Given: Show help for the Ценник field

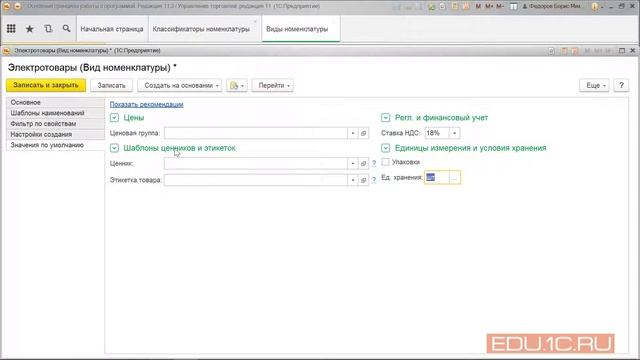Looking at the screenshot, I should tap(374, 163).
